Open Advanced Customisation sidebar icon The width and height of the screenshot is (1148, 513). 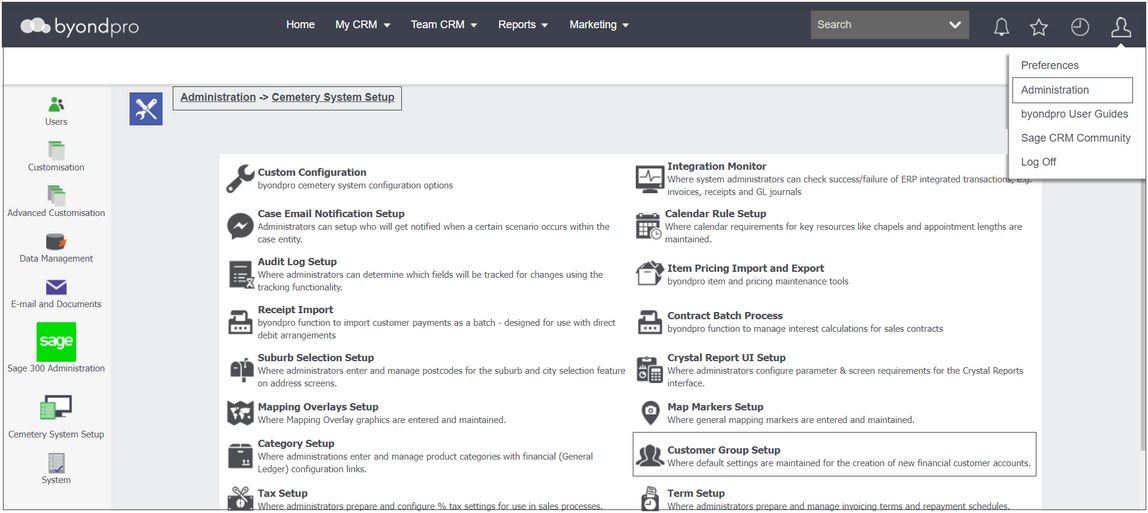[x=56, y=195]
